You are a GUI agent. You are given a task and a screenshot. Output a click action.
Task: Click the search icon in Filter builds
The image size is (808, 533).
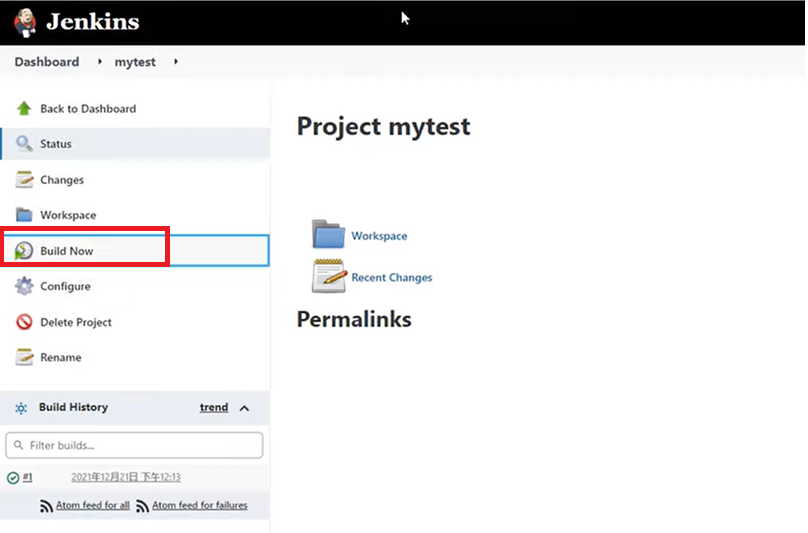19,444
